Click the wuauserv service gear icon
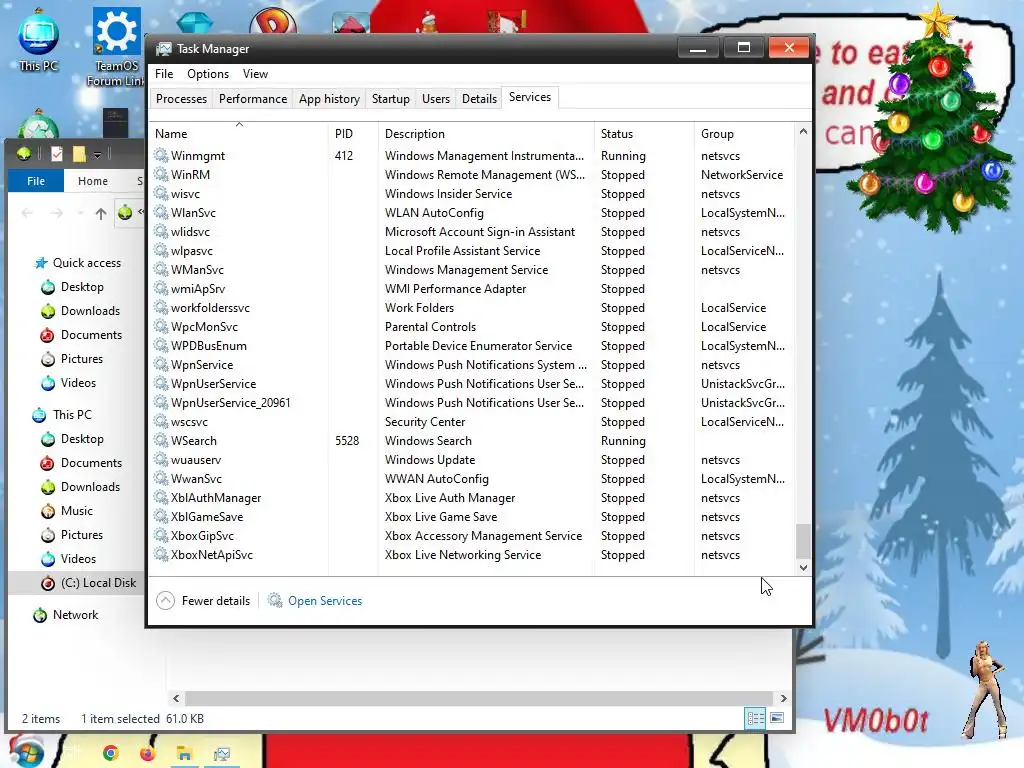The height and width of the screenshot is (768, 1024). pos(161,460)
